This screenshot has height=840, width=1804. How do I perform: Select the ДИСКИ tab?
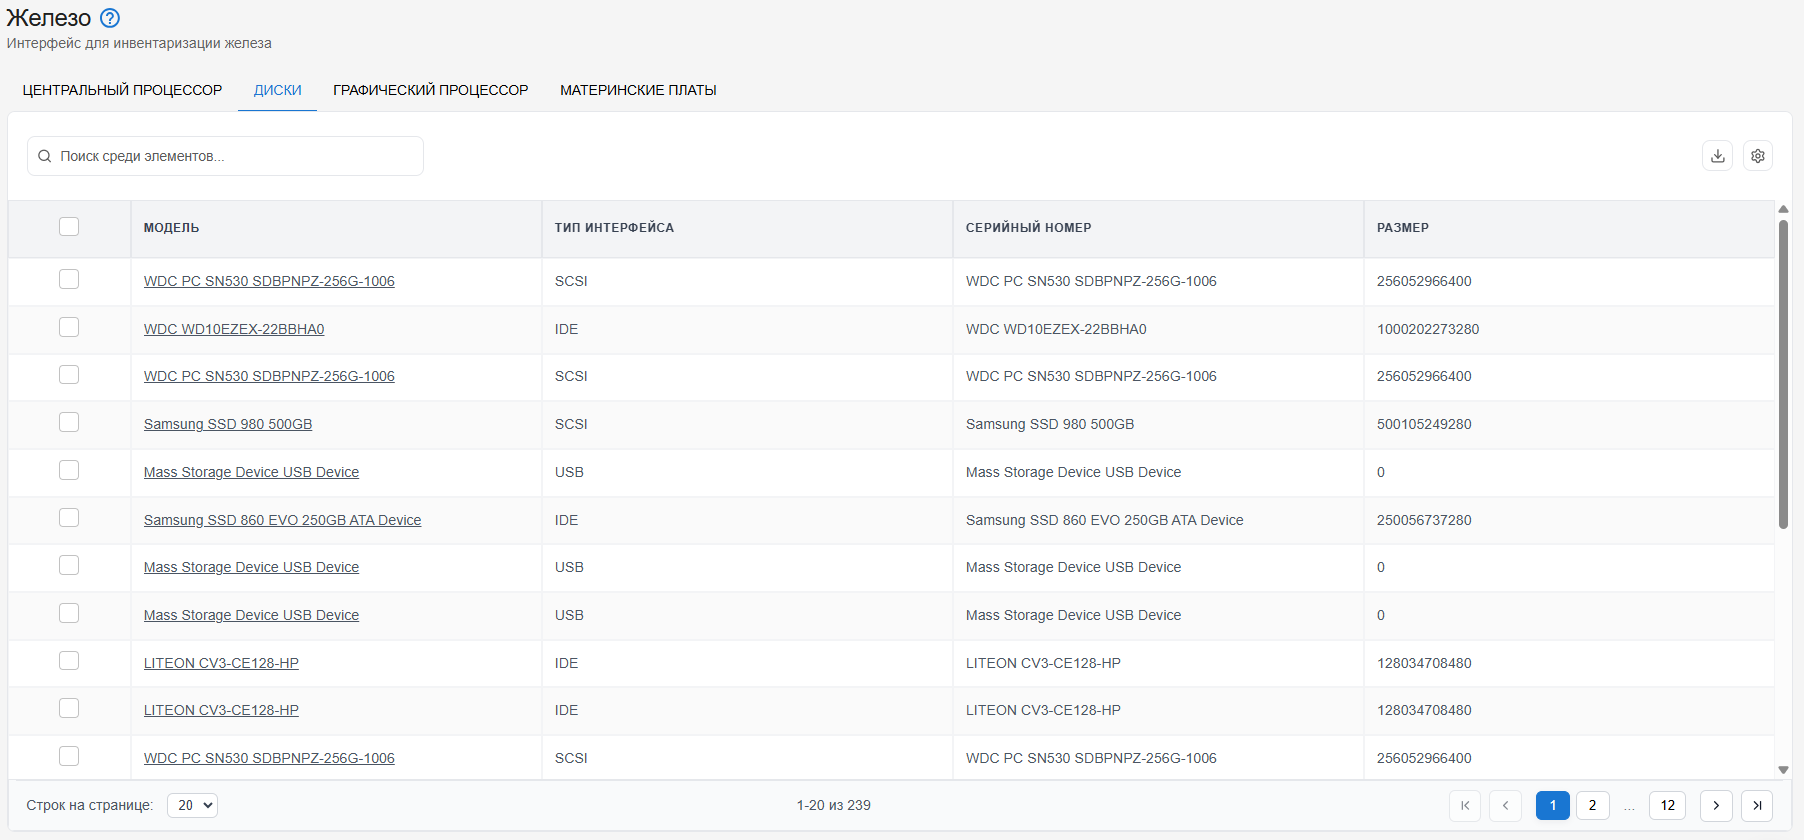pos(277,90)
